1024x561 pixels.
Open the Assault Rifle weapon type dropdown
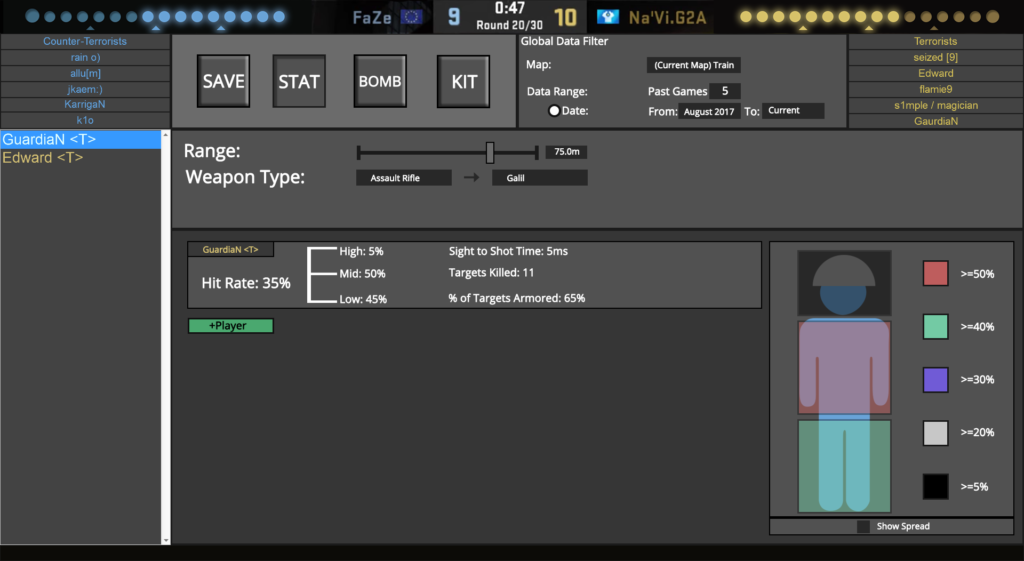(x=404, y=178)
